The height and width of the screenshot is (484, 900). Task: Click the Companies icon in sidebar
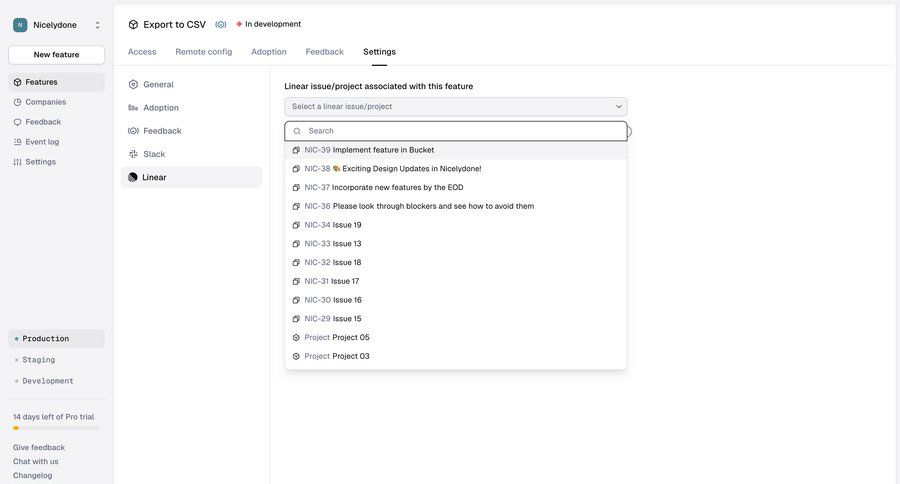[18, 102]
